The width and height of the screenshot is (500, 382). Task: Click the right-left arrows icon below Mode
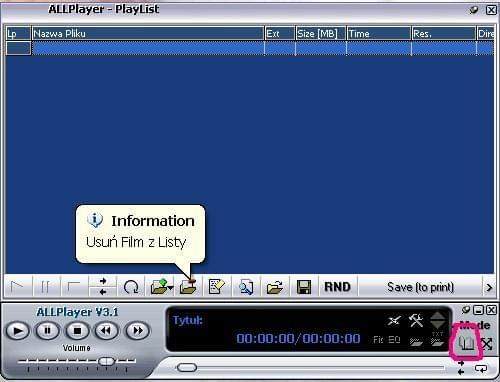[461, 368]
